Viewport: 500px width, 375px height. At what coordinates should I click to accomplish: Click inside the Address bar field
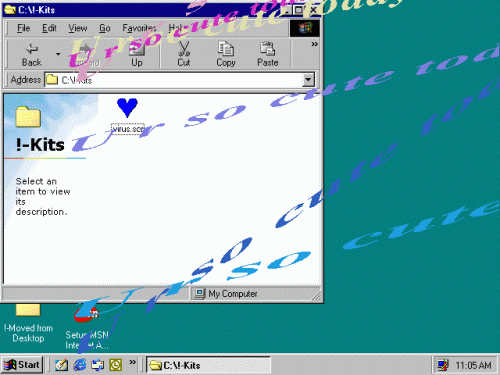click(x=173, y=80)
